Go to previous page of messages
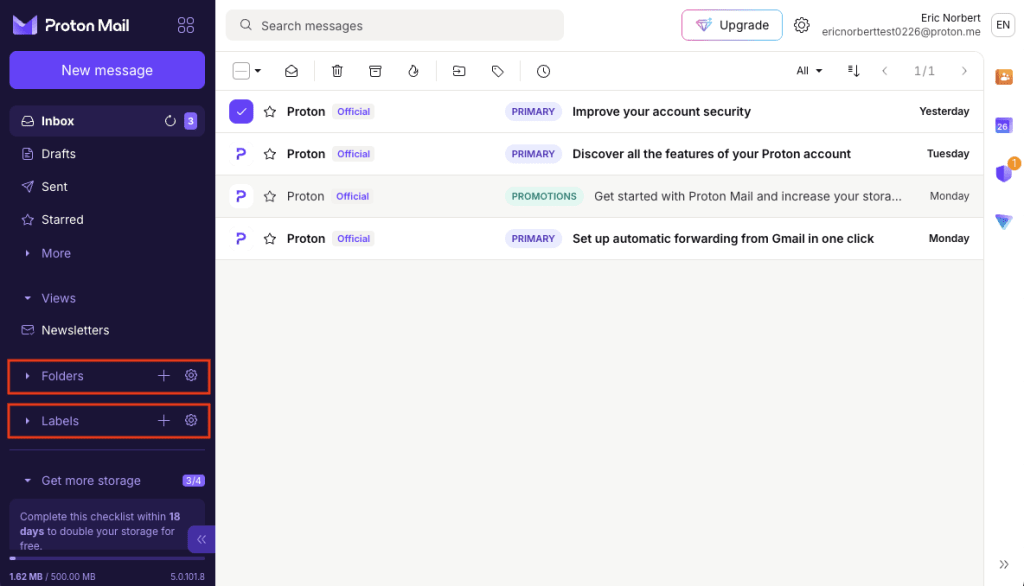The width and height of the screenshot is (1024, 586). 885,71
